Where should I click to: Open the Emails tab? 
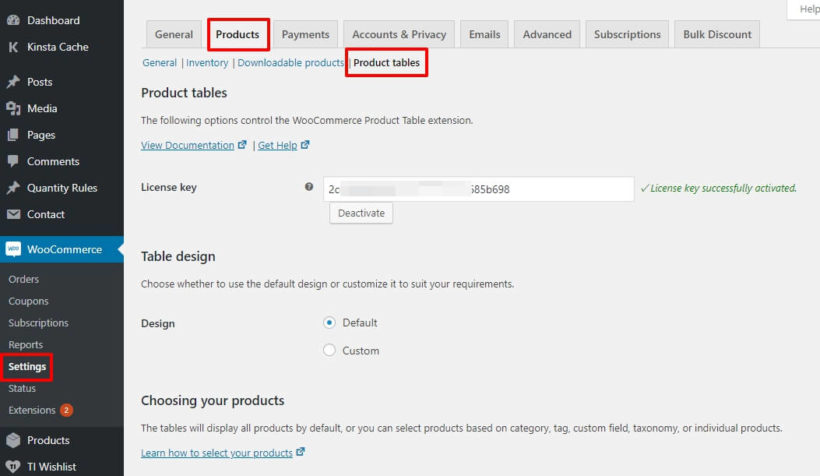click(484, 35)
